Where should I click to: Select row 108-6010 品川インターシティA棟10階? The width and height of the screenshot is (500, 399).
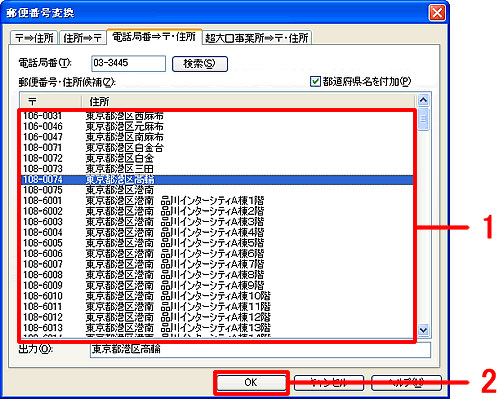pos(217,296)
